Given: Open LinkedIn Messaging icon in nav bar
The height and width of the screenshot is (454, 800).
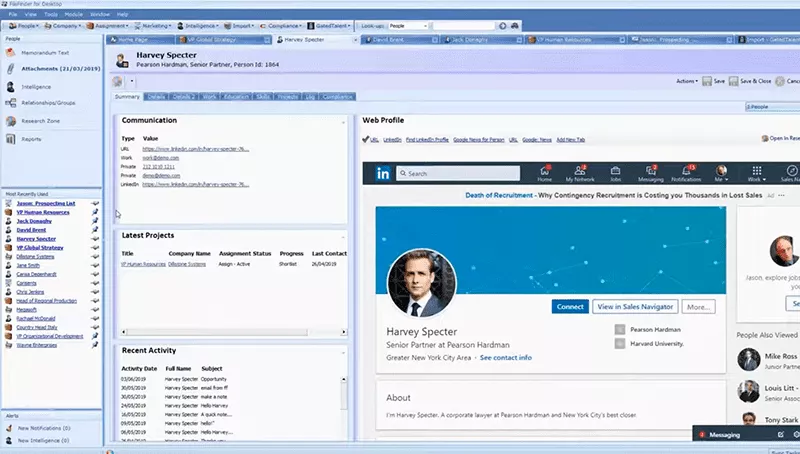Looking at the screenshot, I should (651, 173).
